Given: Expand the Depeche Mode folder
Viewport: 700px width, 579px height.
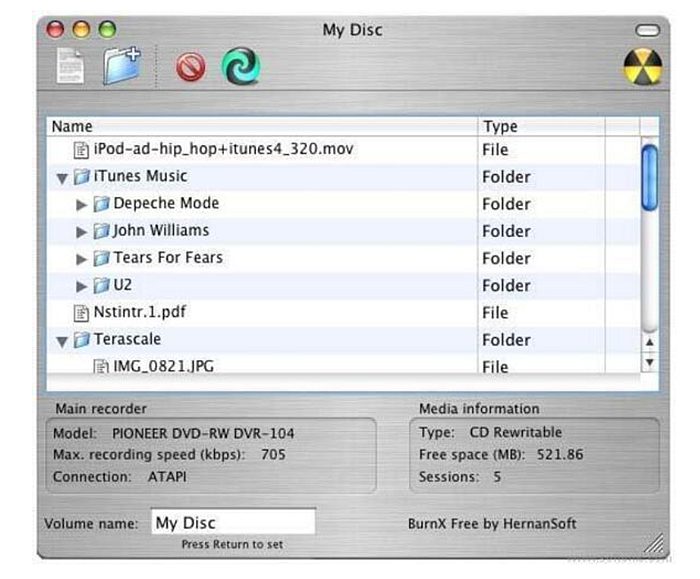Looking at the screenshot, I should tap(81, 205).
